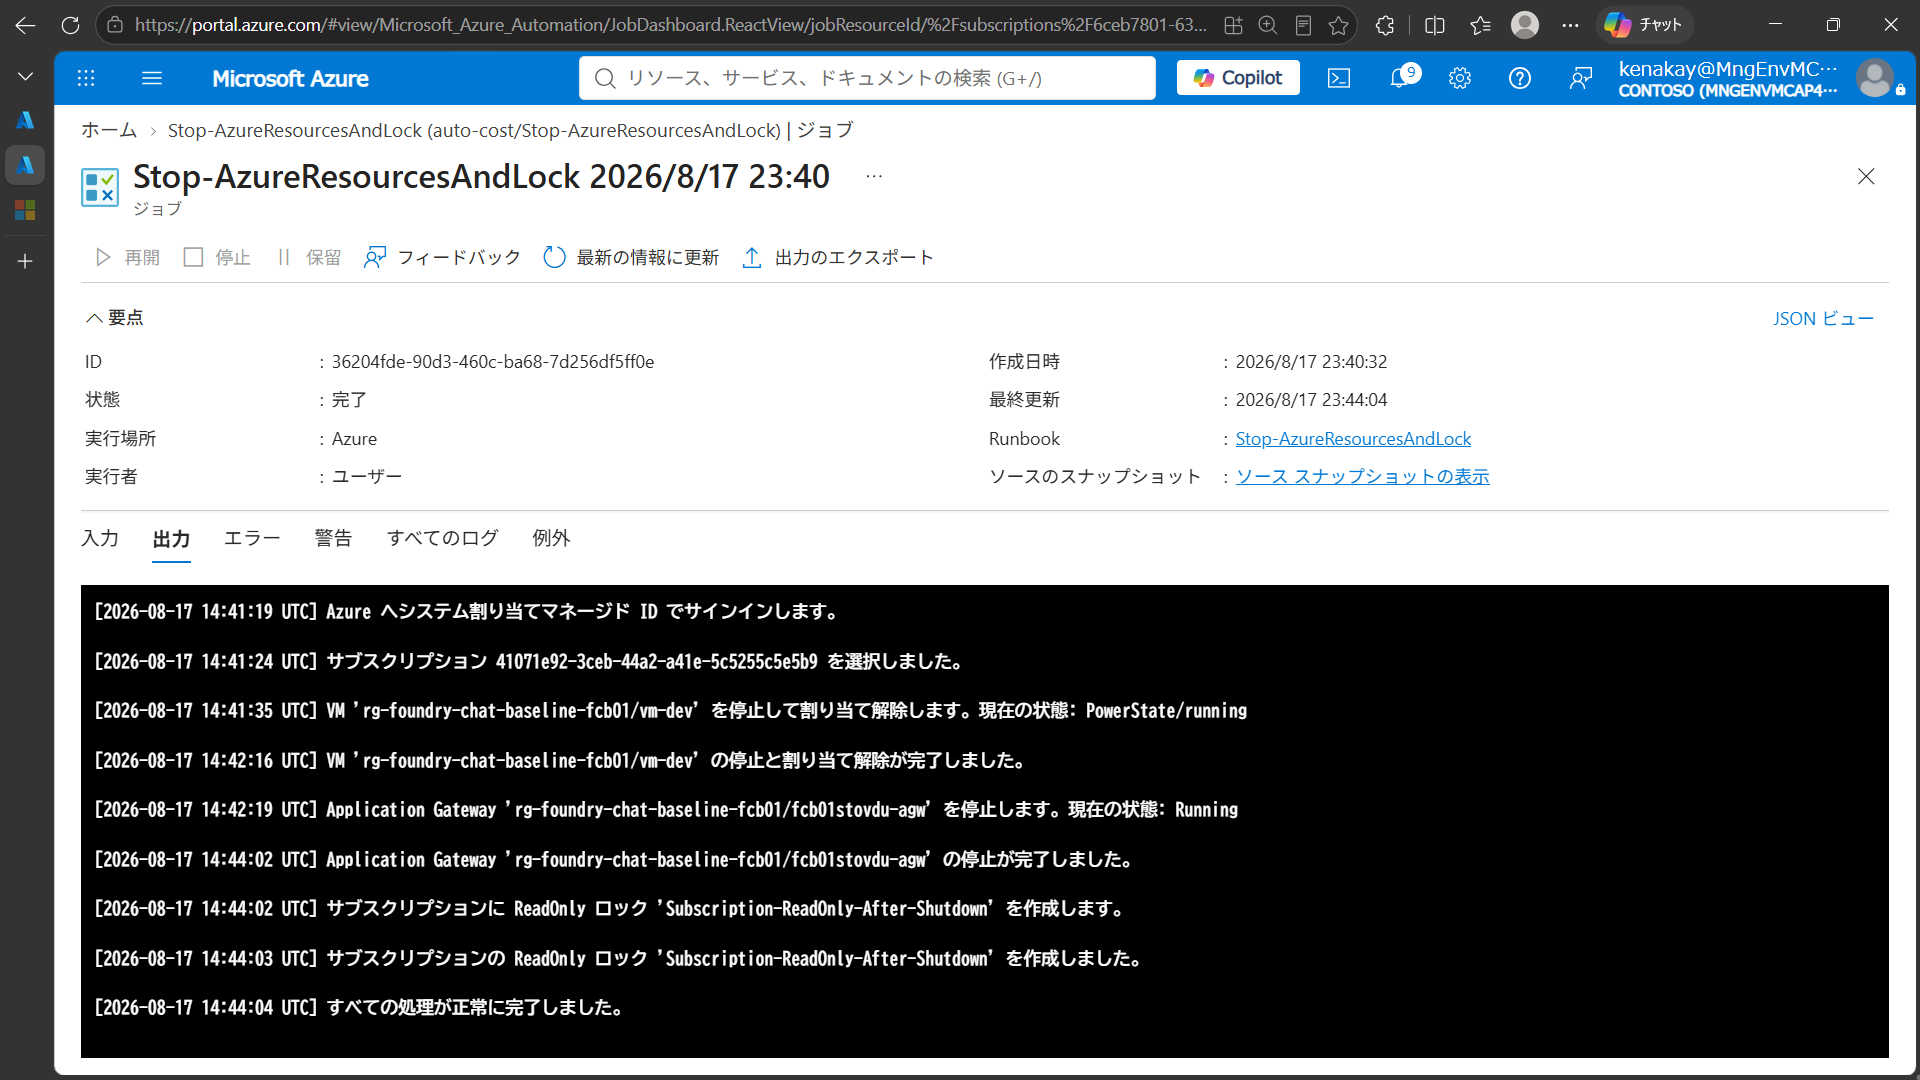Refresh with 最新の情報に更新
This screenshot has height=1080, width=1920.
[x=631, y=258]
